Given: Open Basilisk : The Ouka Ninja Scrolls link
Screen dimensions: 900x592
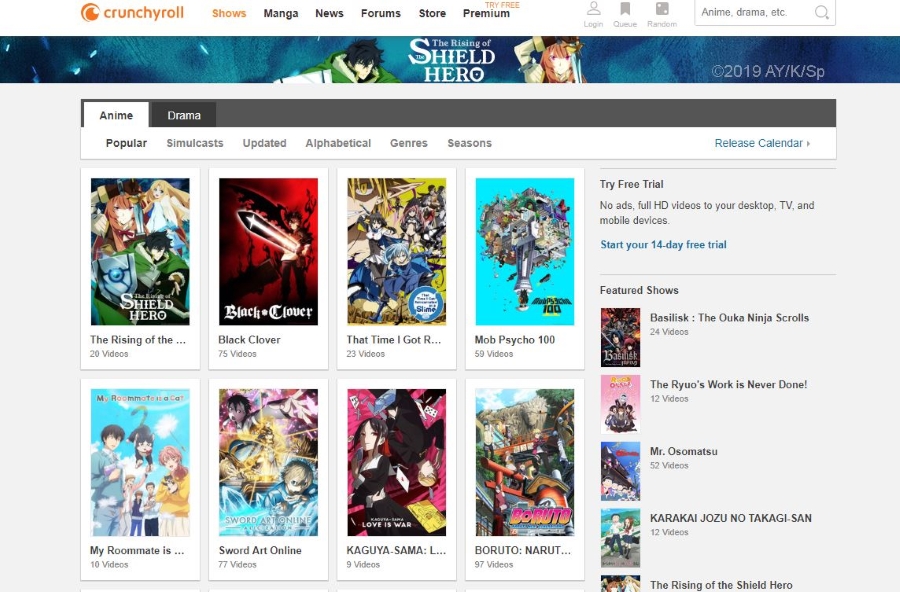Looking at the screenshot, I should [x=730, y=318].
